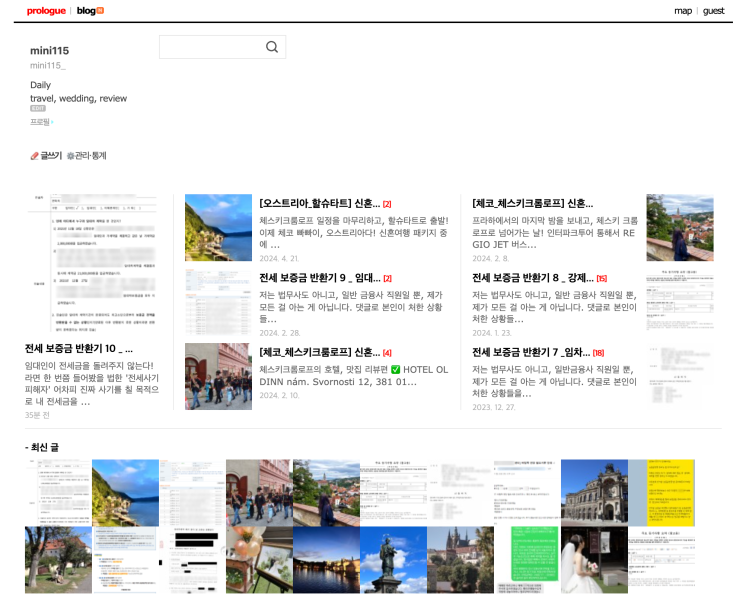Open post 전세 보증금 반환기 9 _ 임대...
This screenshot has height=602, width=743.
pyautogui.click(x=320, y=278)
